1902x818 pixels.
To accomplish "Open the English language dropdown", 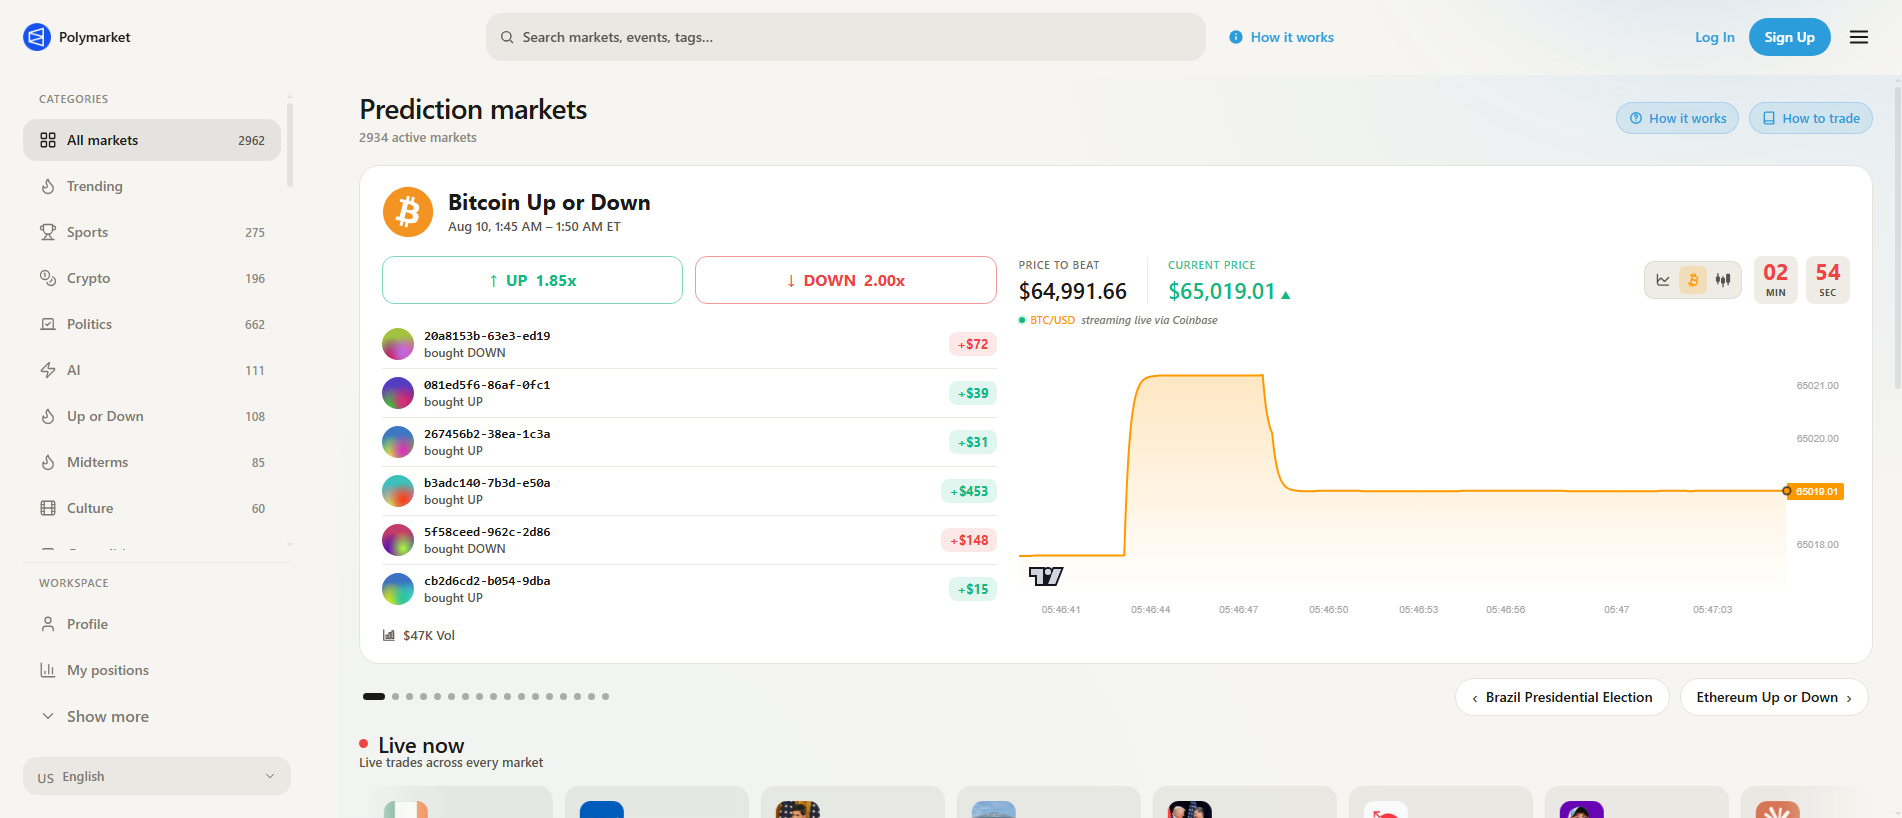I will click(157, 776).
